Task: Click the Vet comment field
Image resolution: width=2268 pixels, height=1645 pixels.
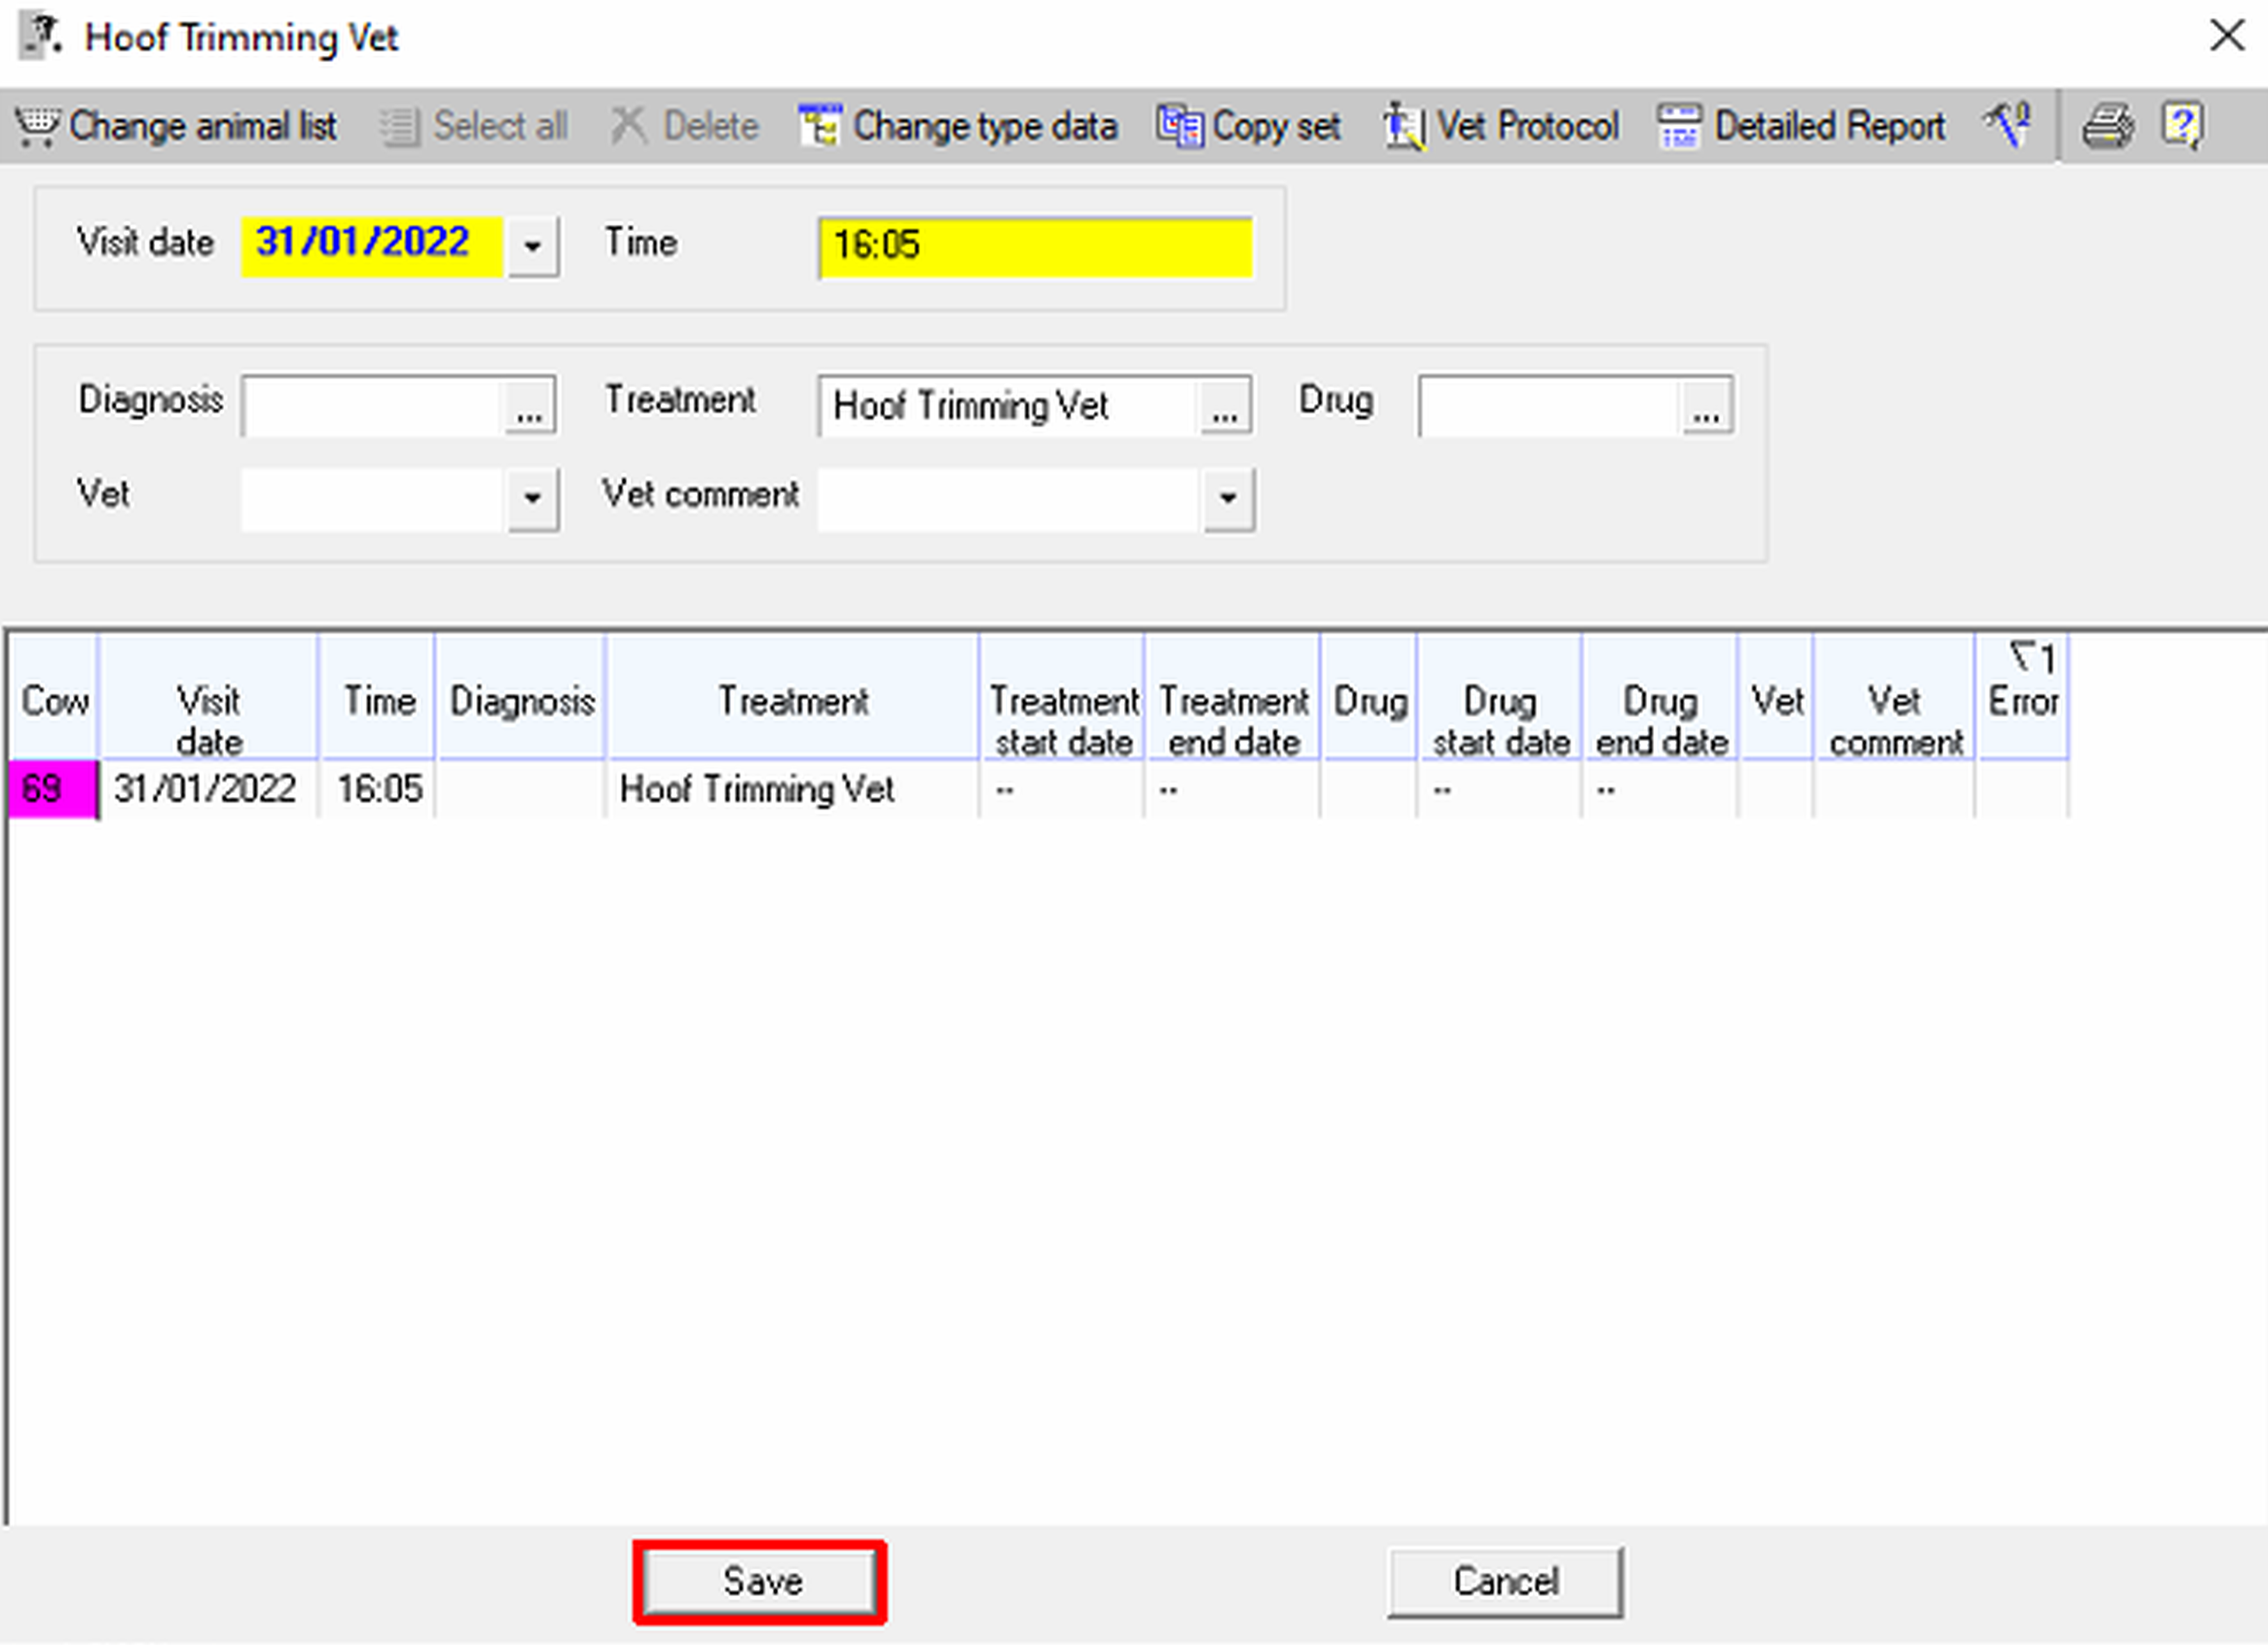Action: click(1007, 499)
